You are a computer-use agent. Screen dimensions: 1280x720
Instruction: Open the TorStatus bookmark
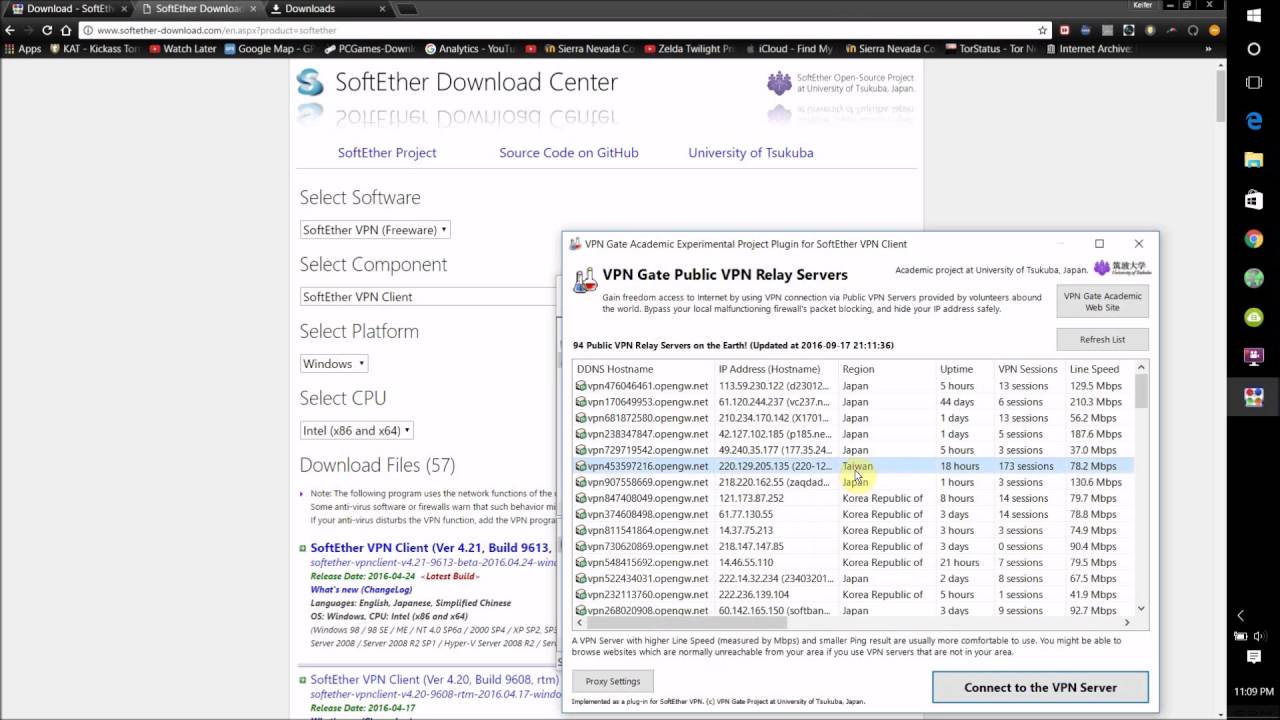coord(993,48)
